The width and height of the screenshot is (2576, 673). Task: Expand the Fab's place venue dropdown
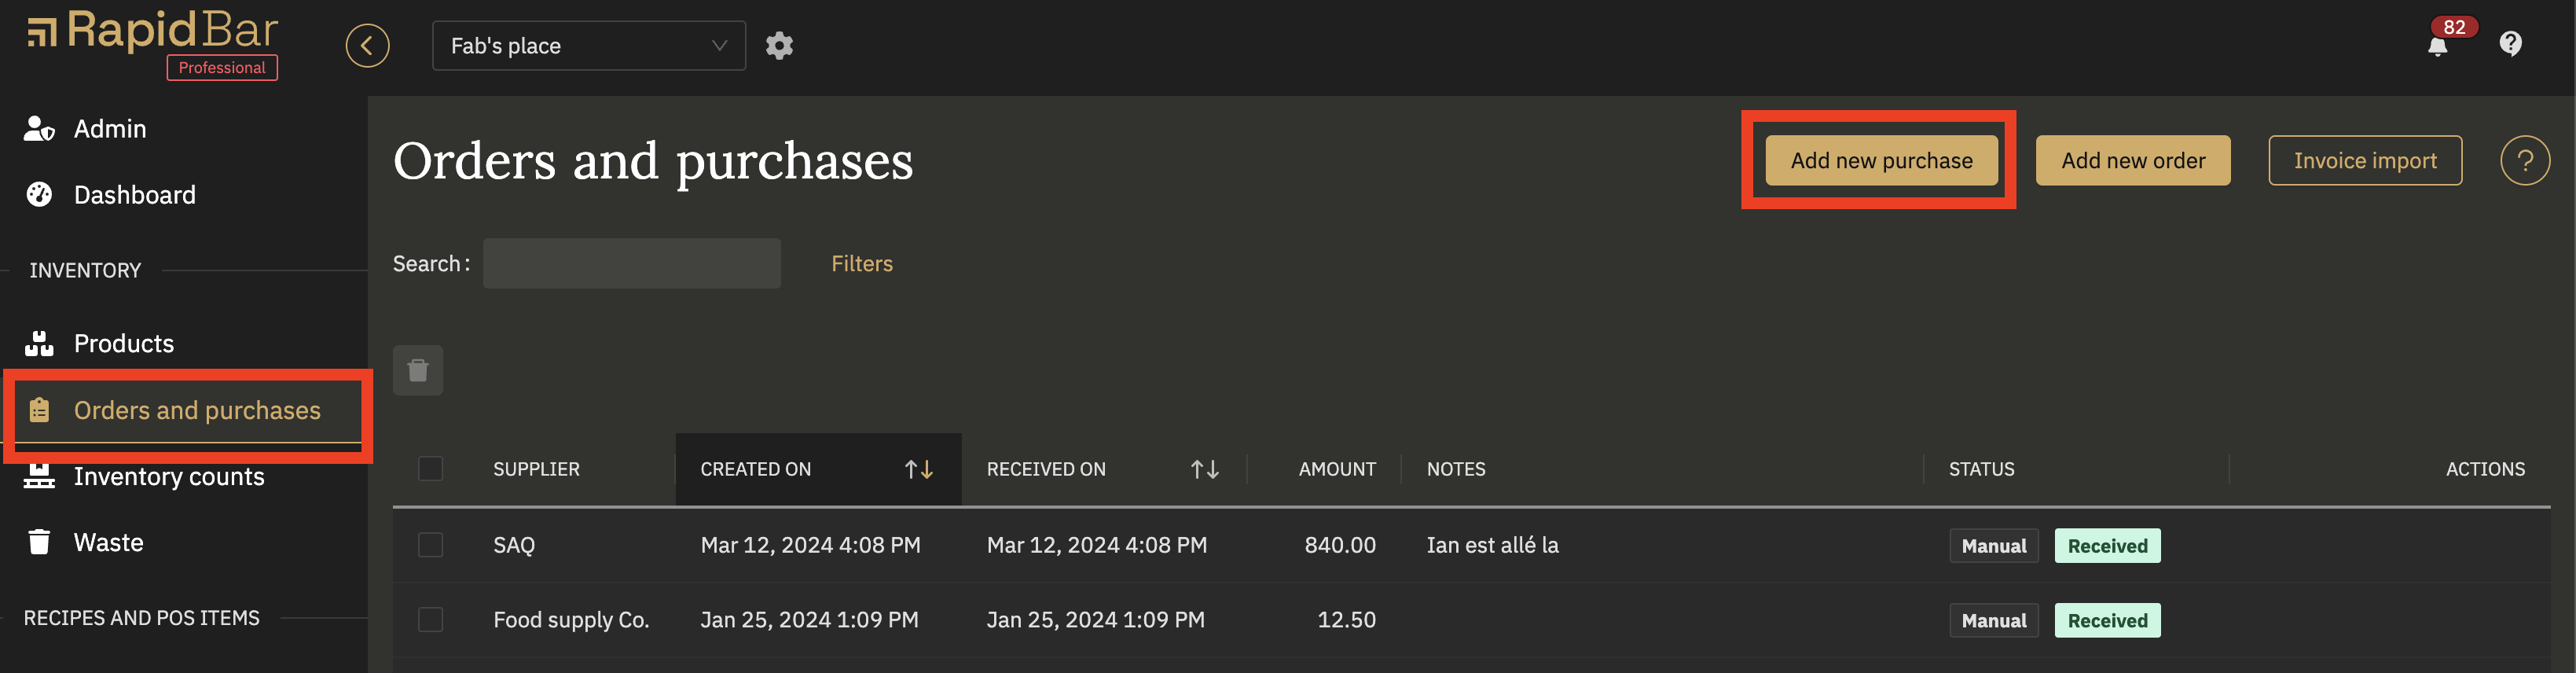tap(589, 46)
